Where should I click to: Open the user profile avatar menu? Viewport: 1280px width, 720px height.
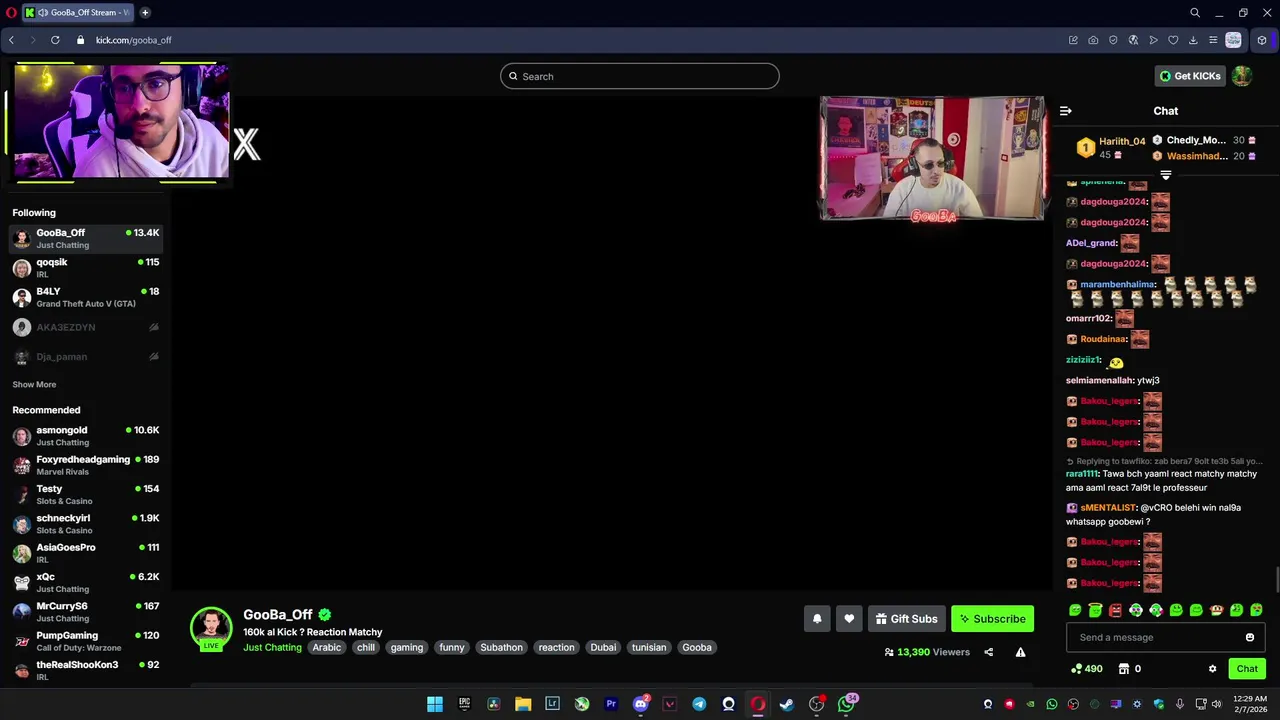tap(1242, 76)
